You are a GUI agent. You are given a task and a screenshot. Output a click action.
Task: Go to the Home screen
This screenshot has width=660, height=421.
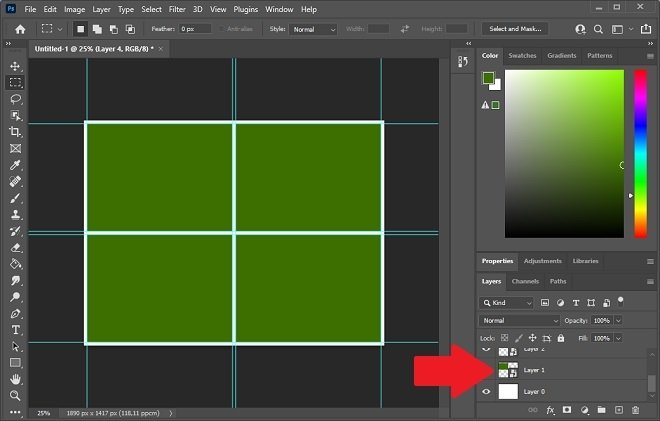(x=20, y=29)
